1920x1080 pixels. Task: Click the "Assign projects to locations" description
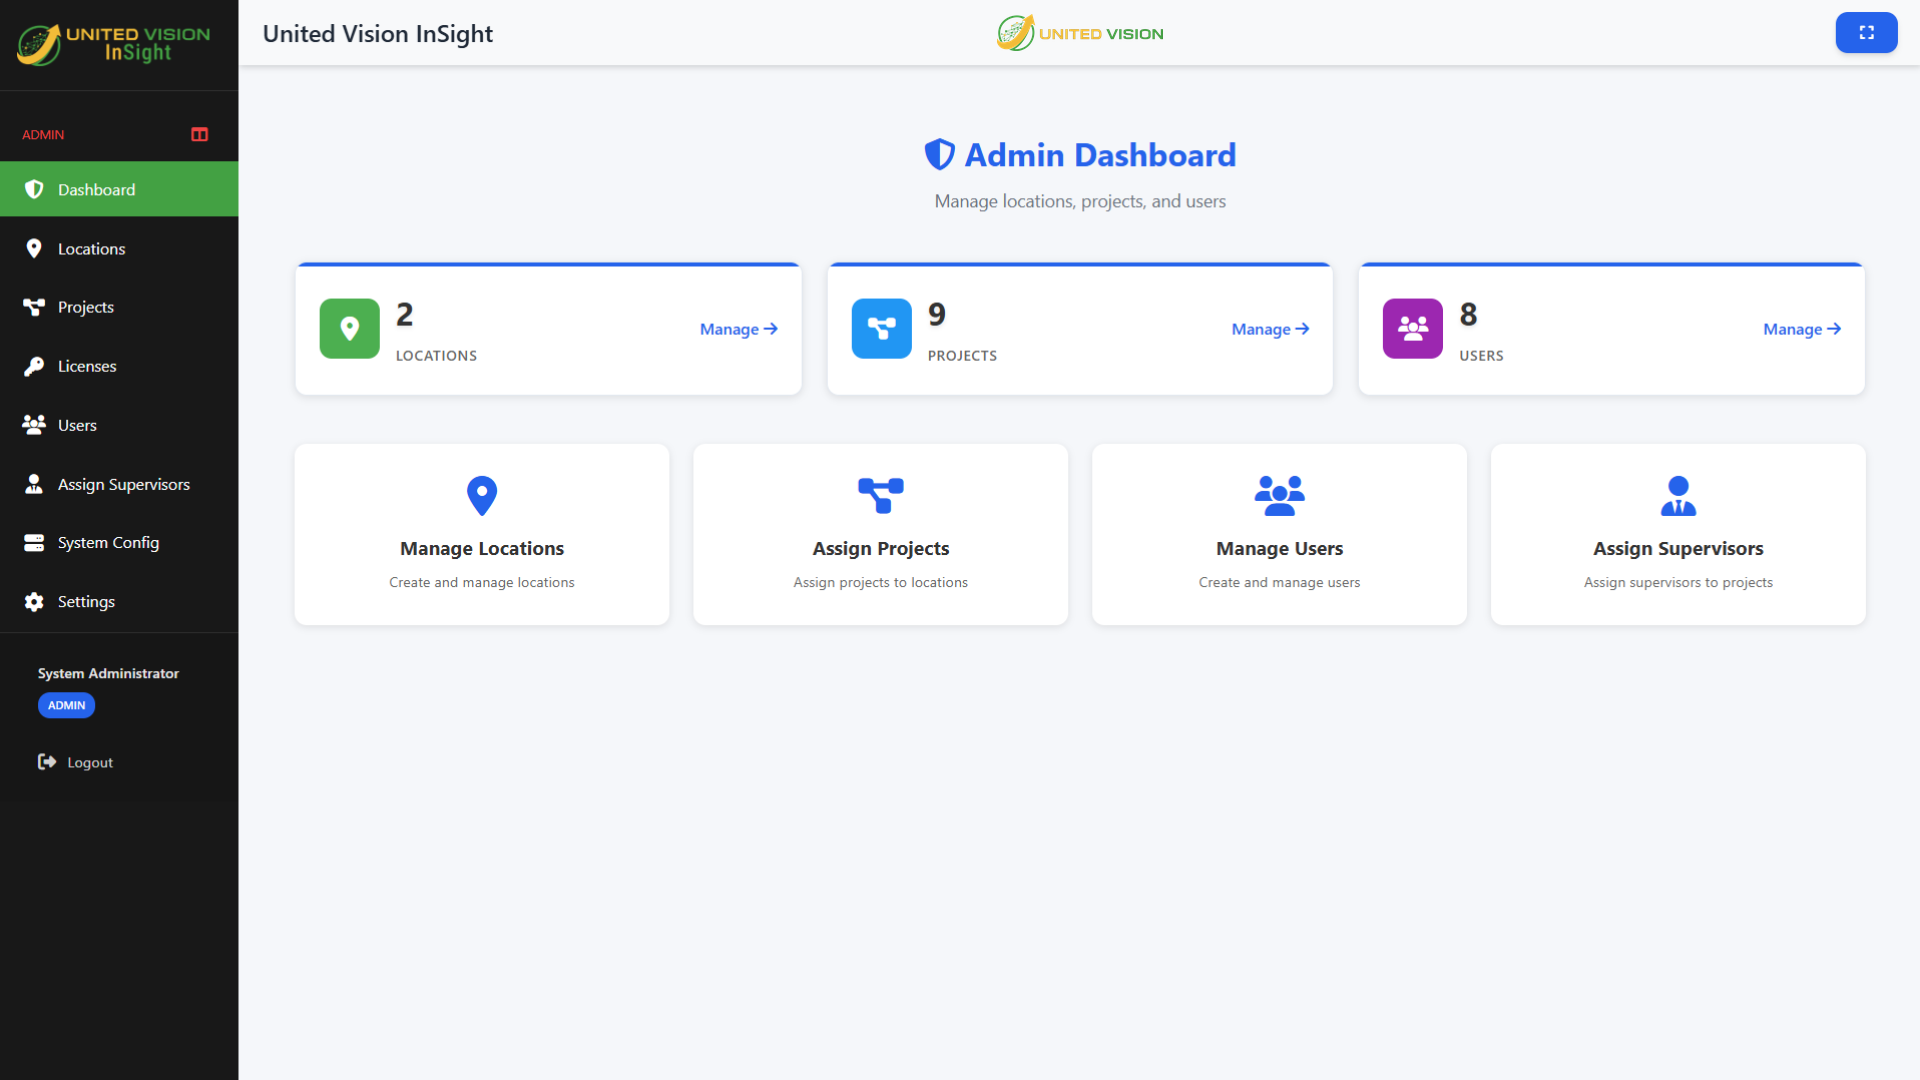click(x=881, y=582)
